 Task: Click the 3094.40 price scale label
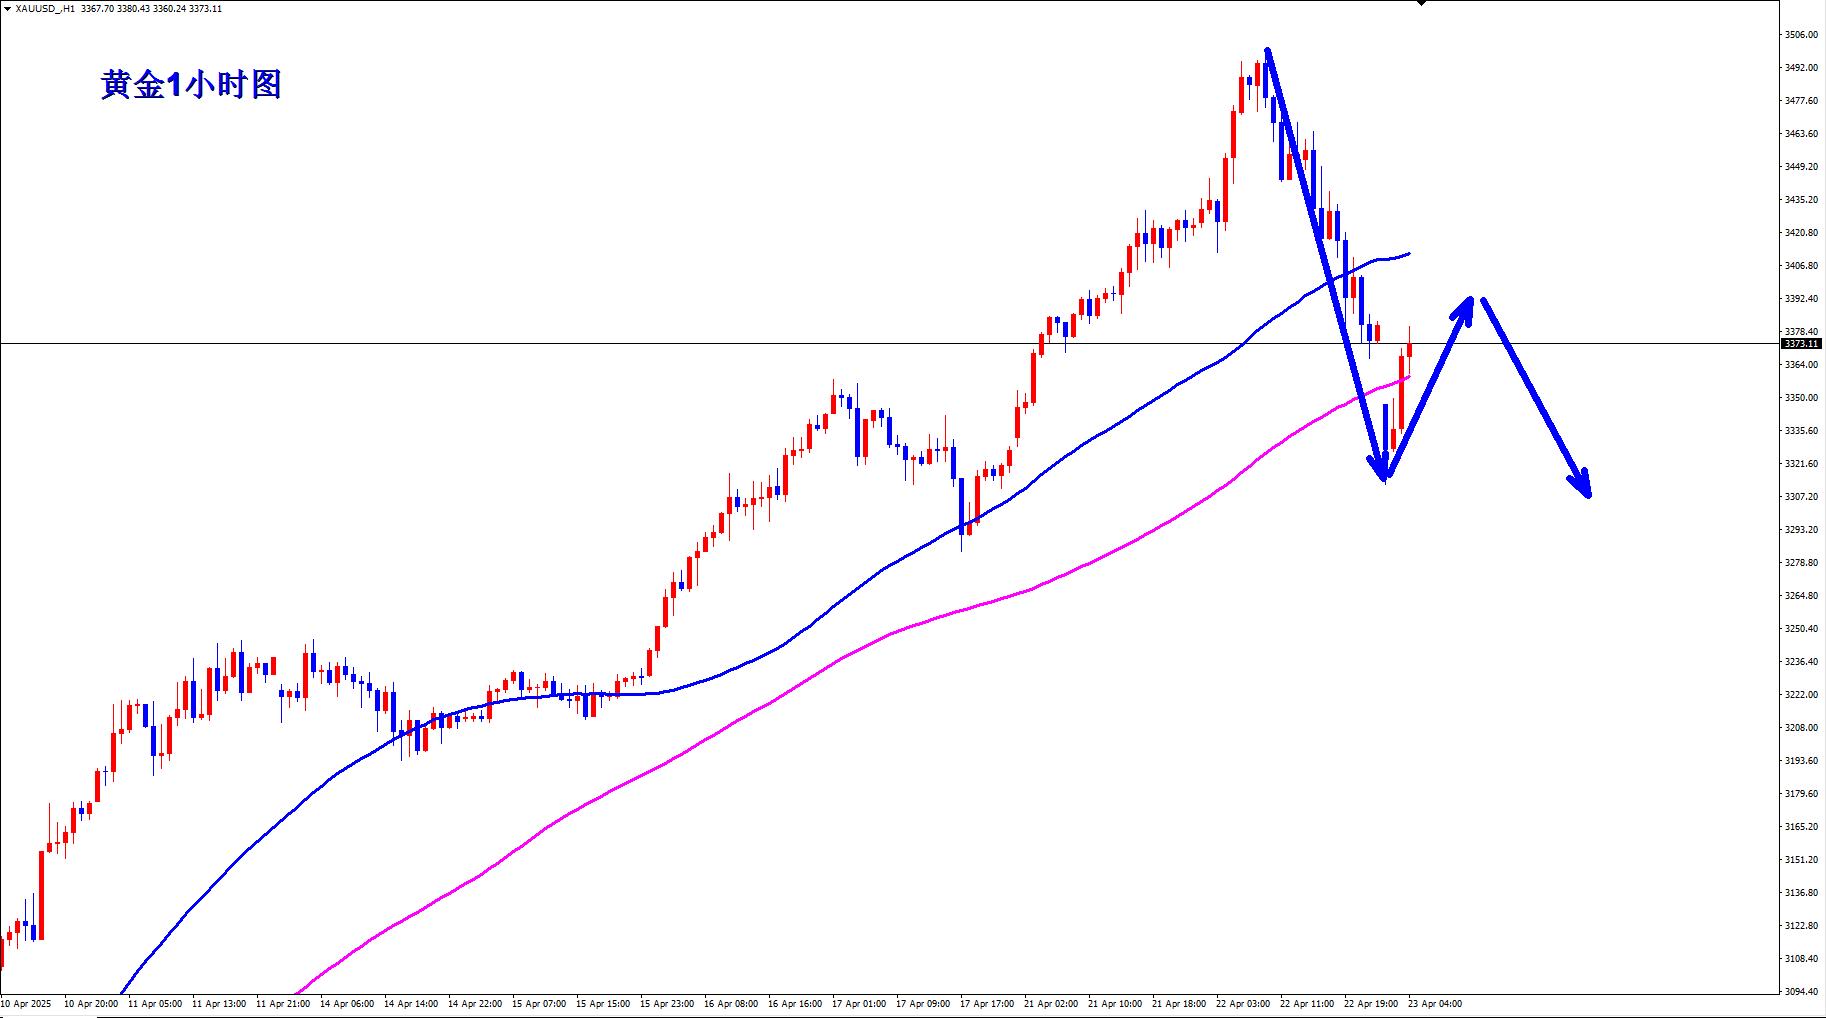[1801, 992]
